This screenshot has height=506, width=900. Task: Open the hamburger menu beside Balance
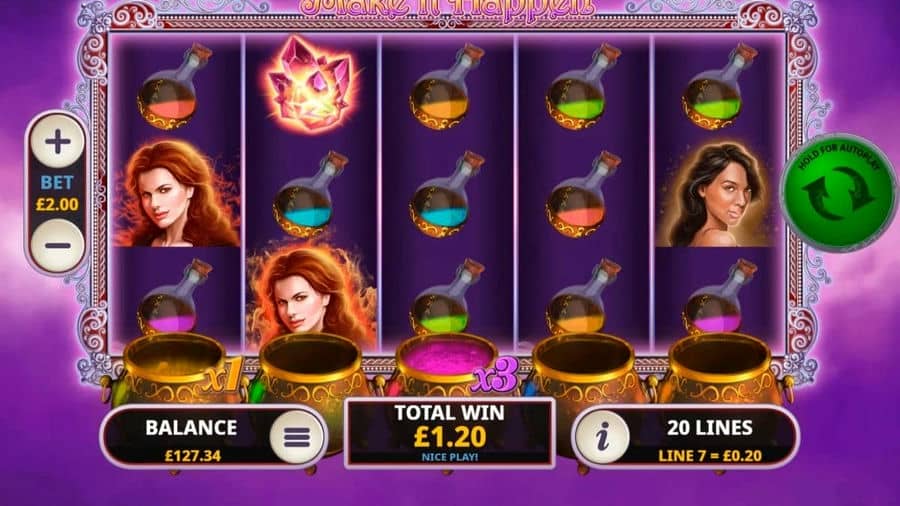tap(296, 437)
